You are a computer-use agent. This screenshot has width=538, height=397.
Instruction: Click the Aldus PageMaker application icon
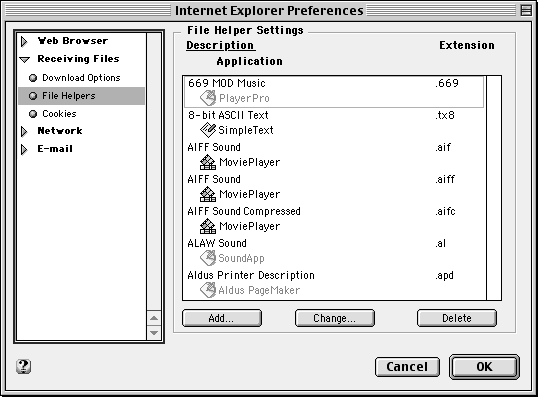pos(208,290)
